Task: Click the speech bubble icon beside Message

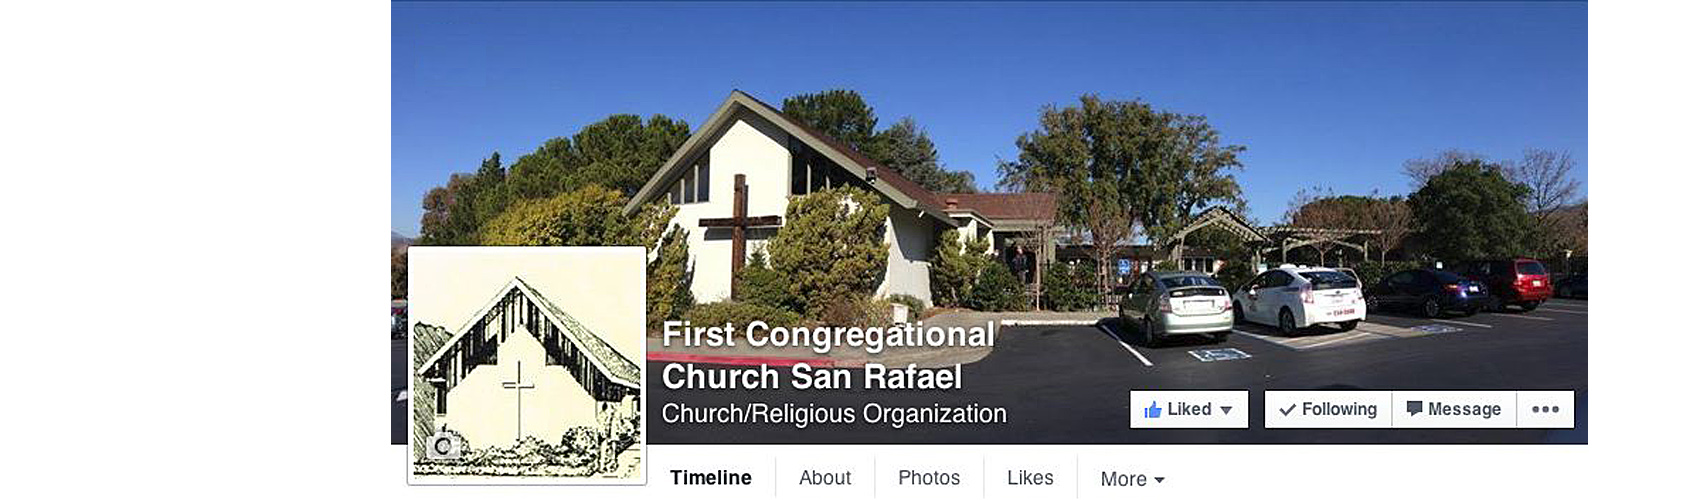Action: pos(1414,408)
